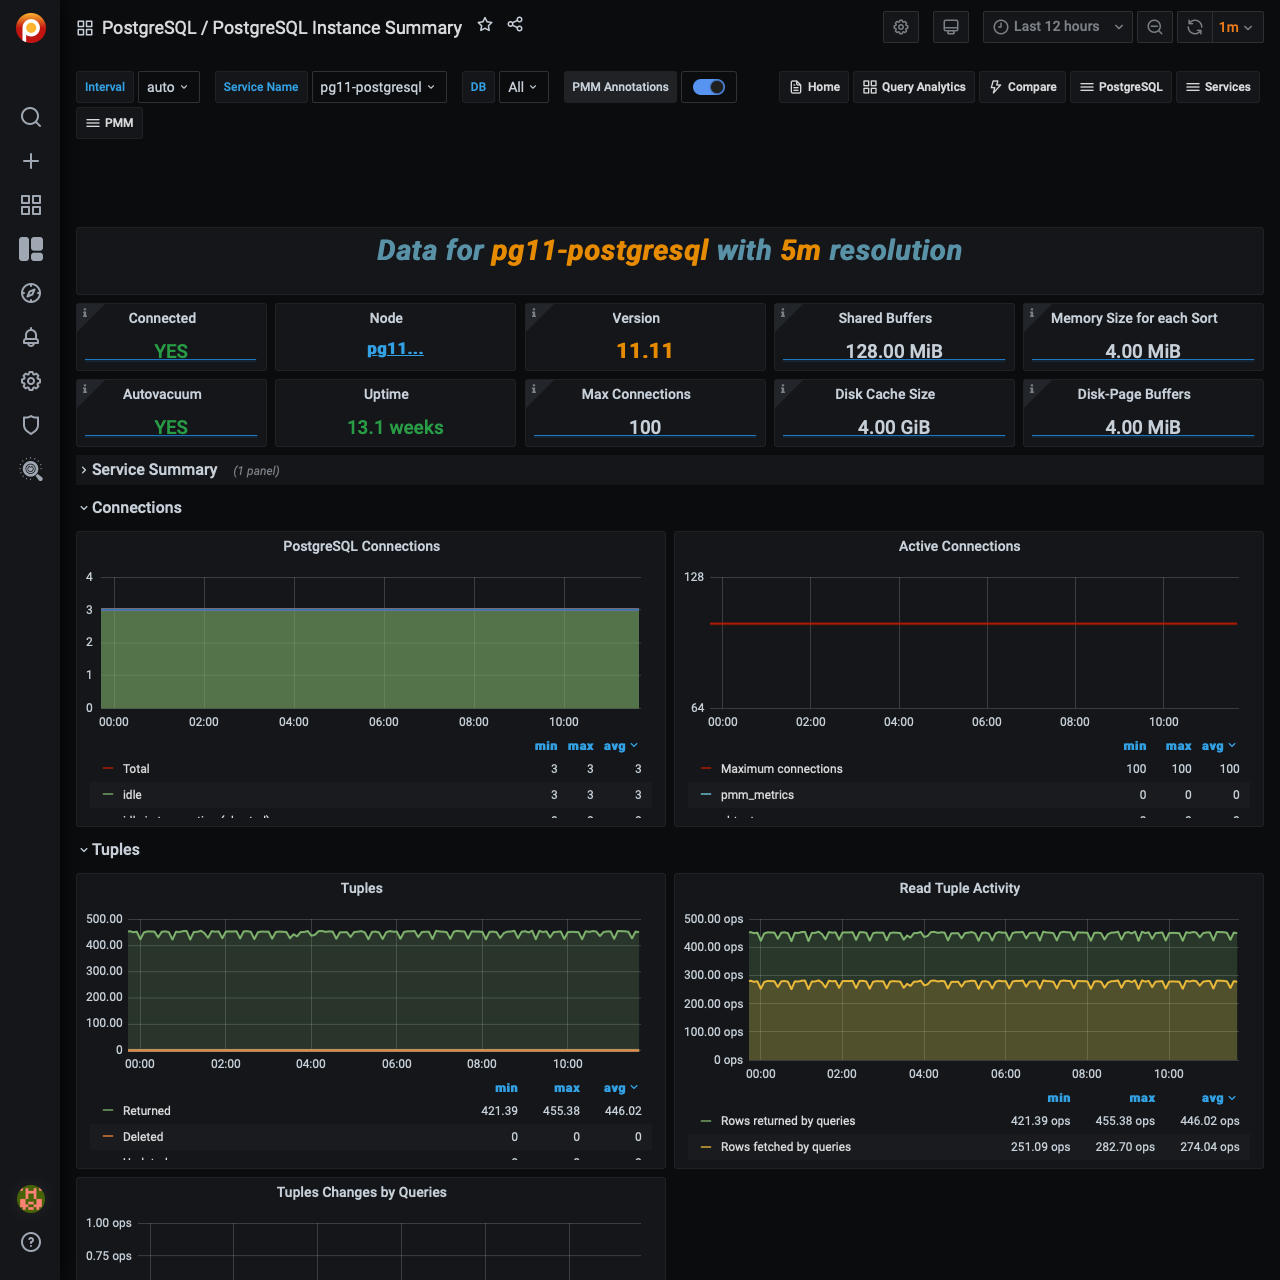Open the Alerting bell icon
Viewport: 1280px width, 1280px height.
click(x=31, y=337)
